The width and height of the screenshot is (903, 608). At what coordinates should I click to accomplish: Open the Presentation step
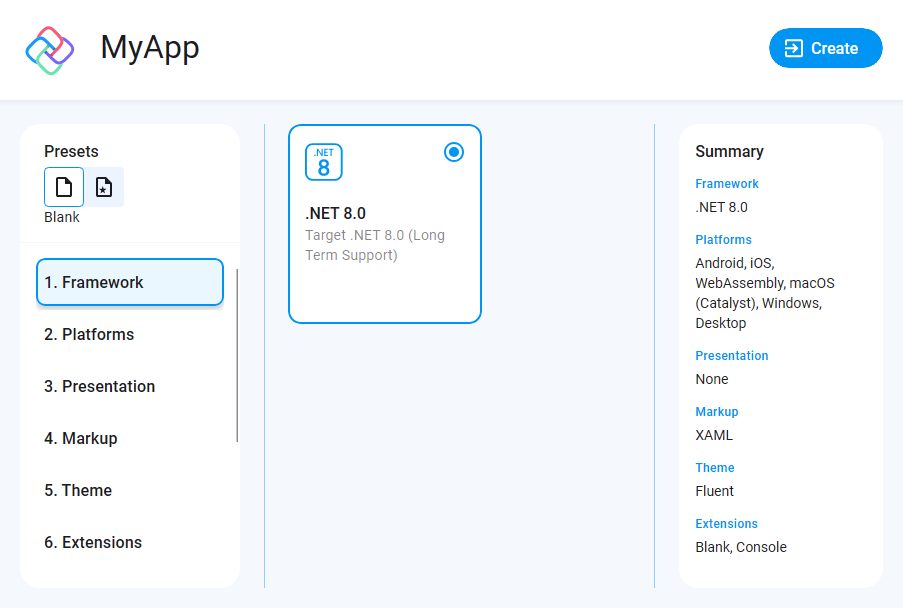point(100,386)
